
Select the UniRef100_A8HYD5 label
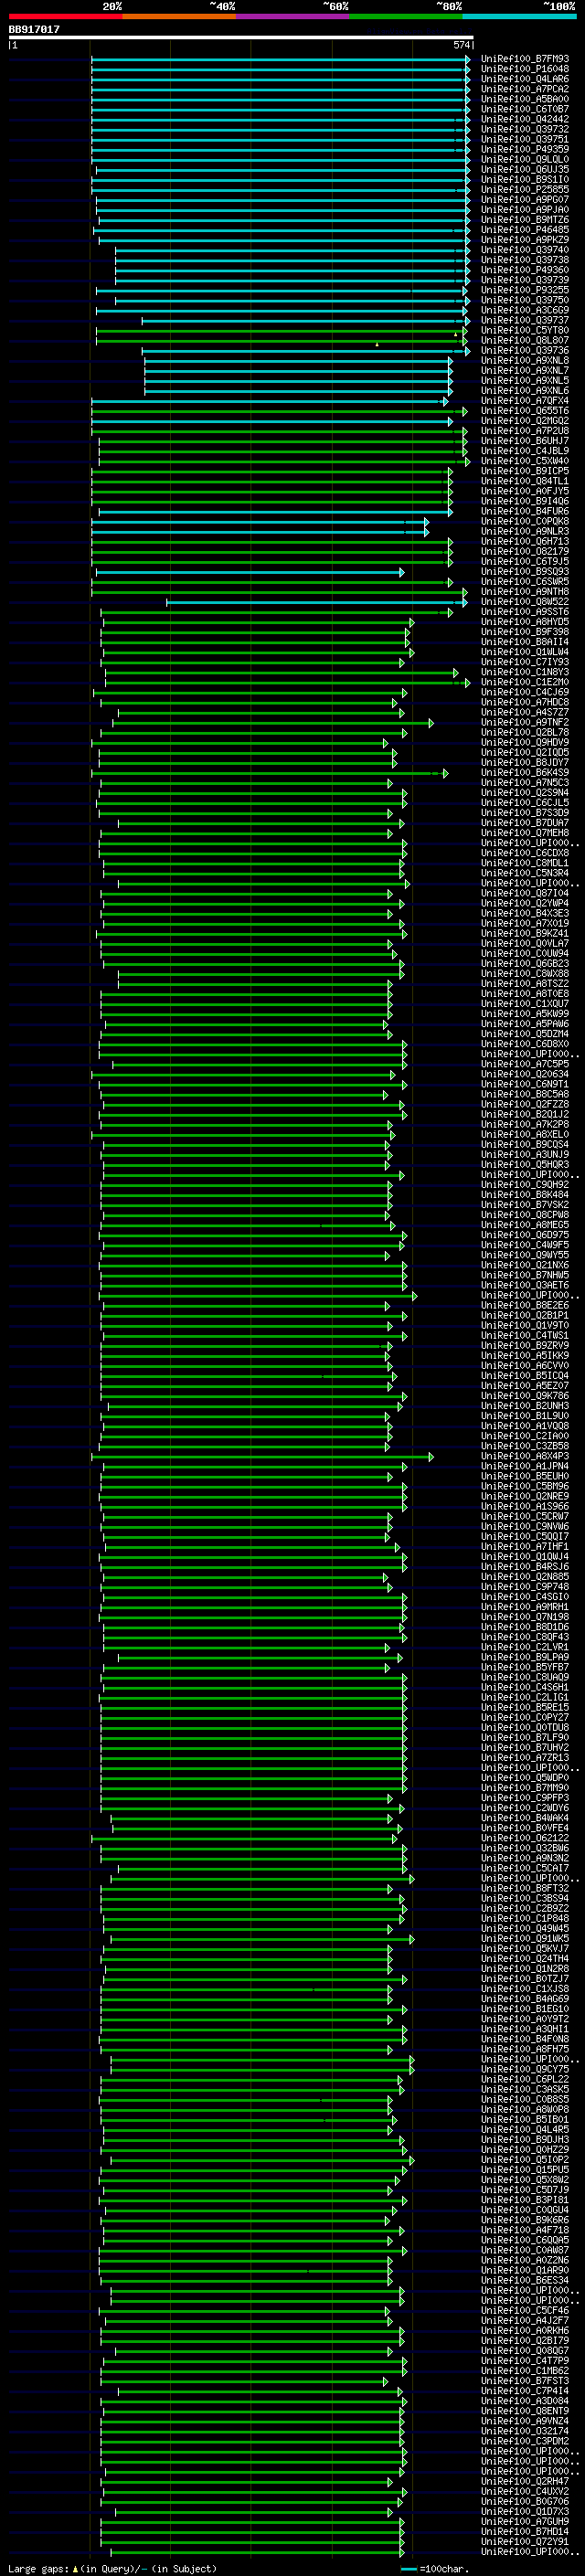(525, 622)
